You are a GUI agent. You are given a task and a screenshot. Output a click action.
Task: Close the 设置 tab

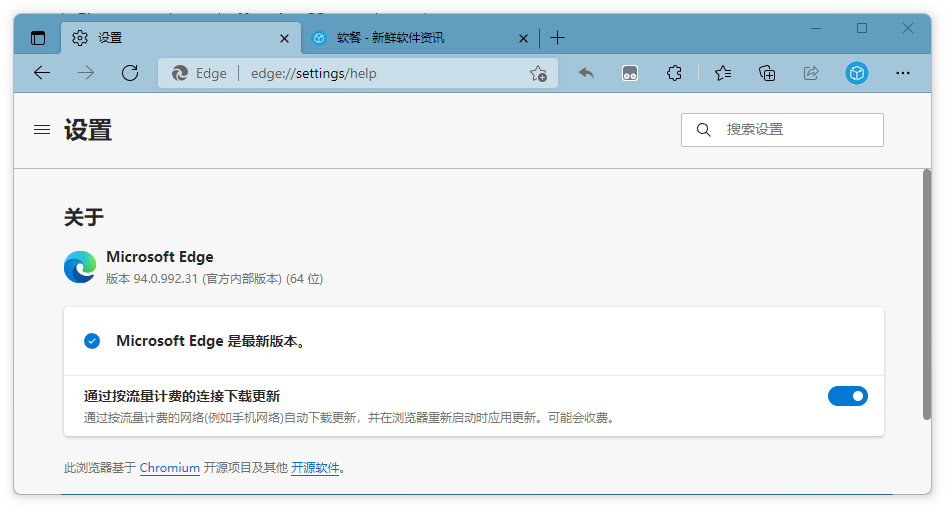(x=284, y=39)
